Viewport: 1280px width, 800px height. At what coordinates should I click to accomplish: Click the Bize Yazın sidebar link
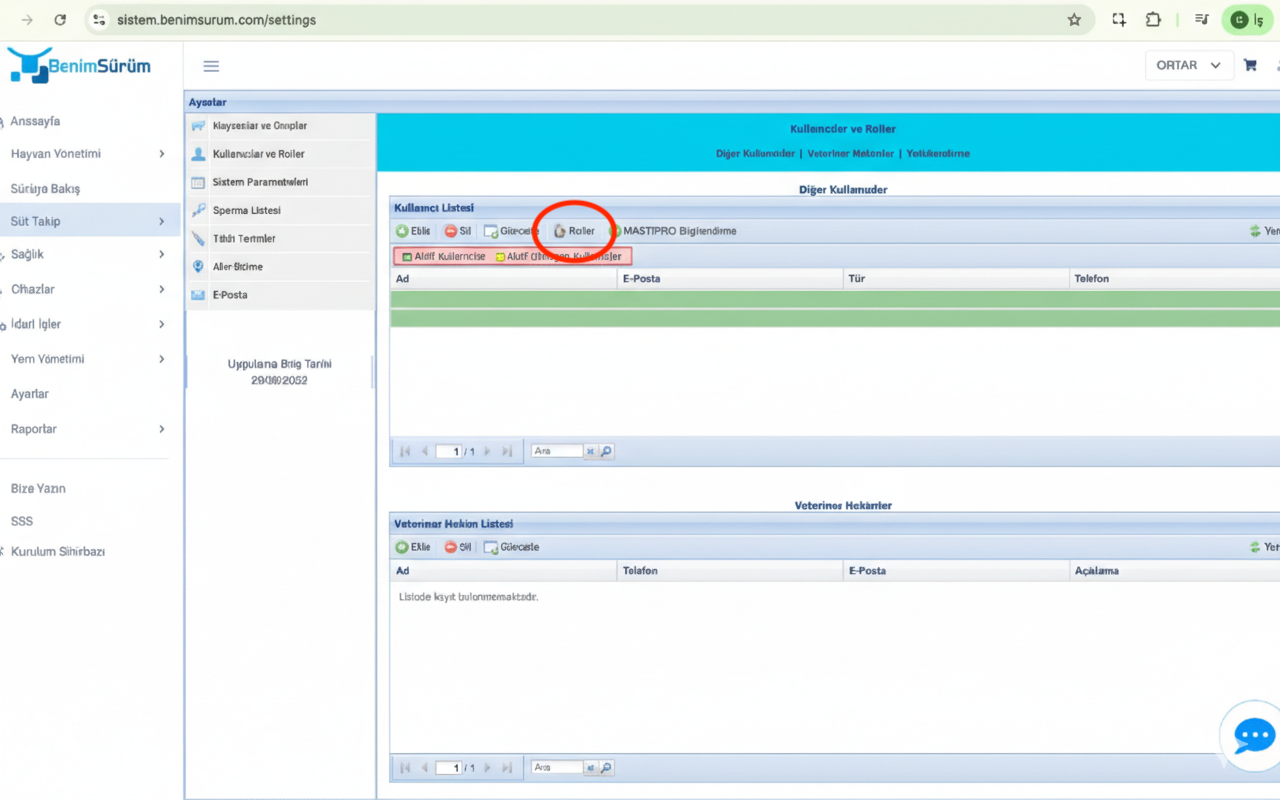(38, 489)
